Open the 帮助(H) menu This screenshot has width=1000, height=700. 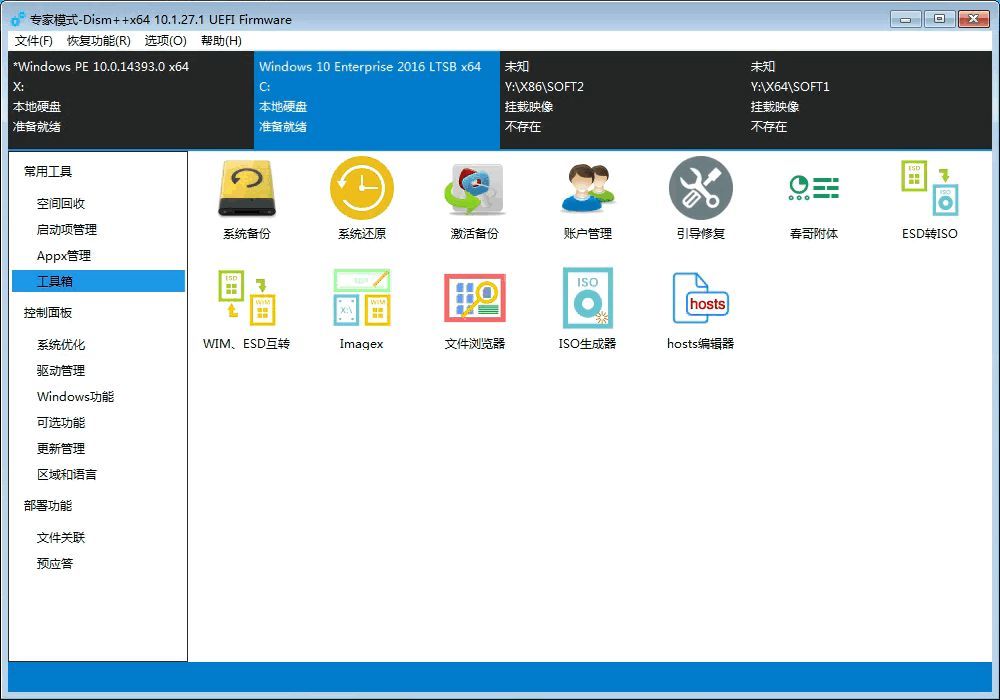(221, 41)
